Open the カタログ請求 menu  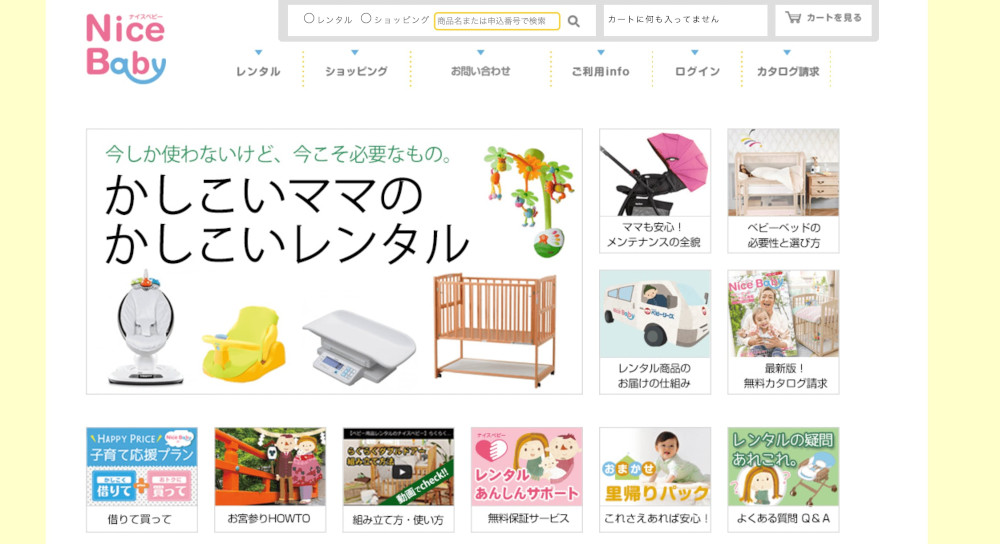point(788,71)
